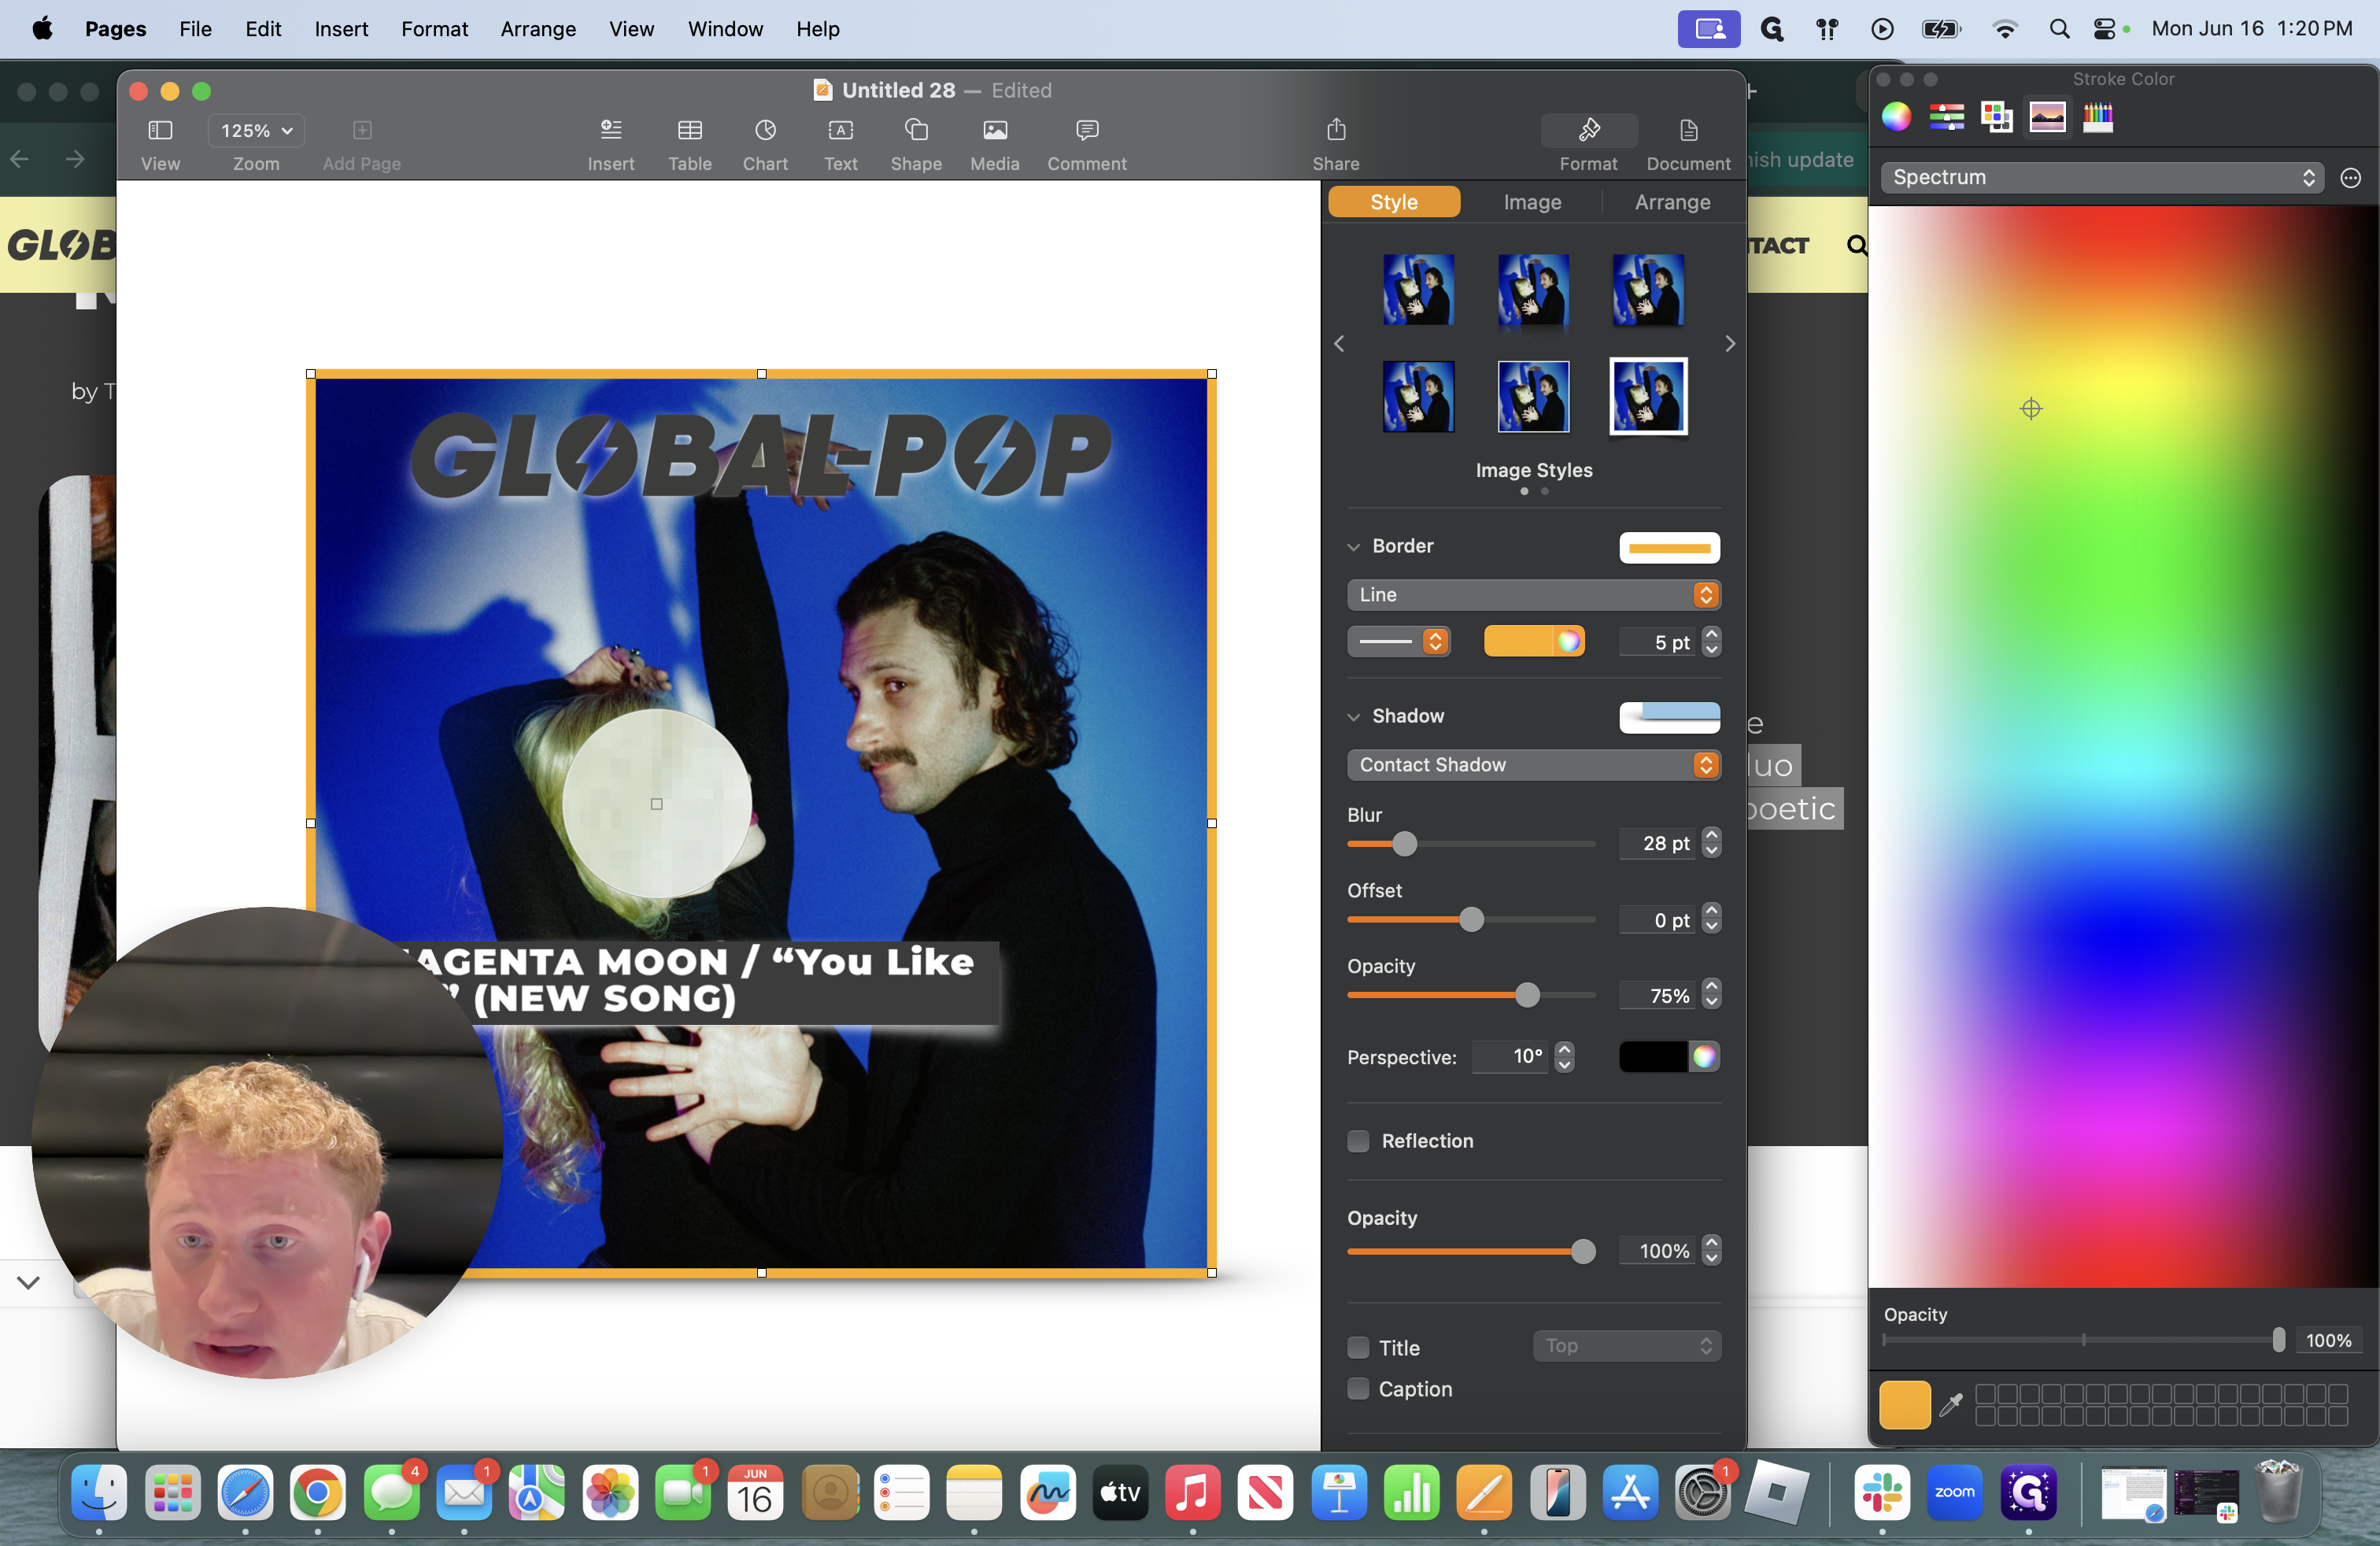Show previous image styles page arrow
Image resolution: width=2380 pixels, height=1546 pixels.
1338,344
